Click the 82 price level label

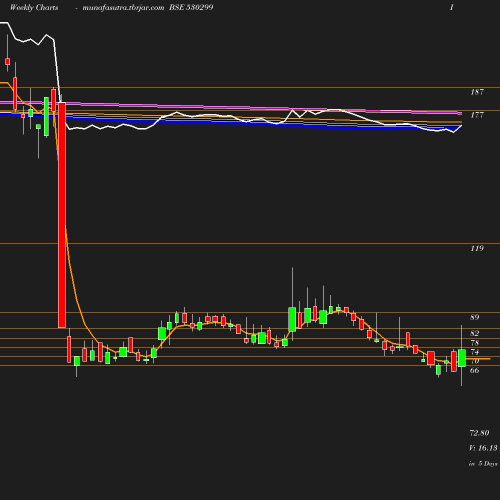[475, 333]
